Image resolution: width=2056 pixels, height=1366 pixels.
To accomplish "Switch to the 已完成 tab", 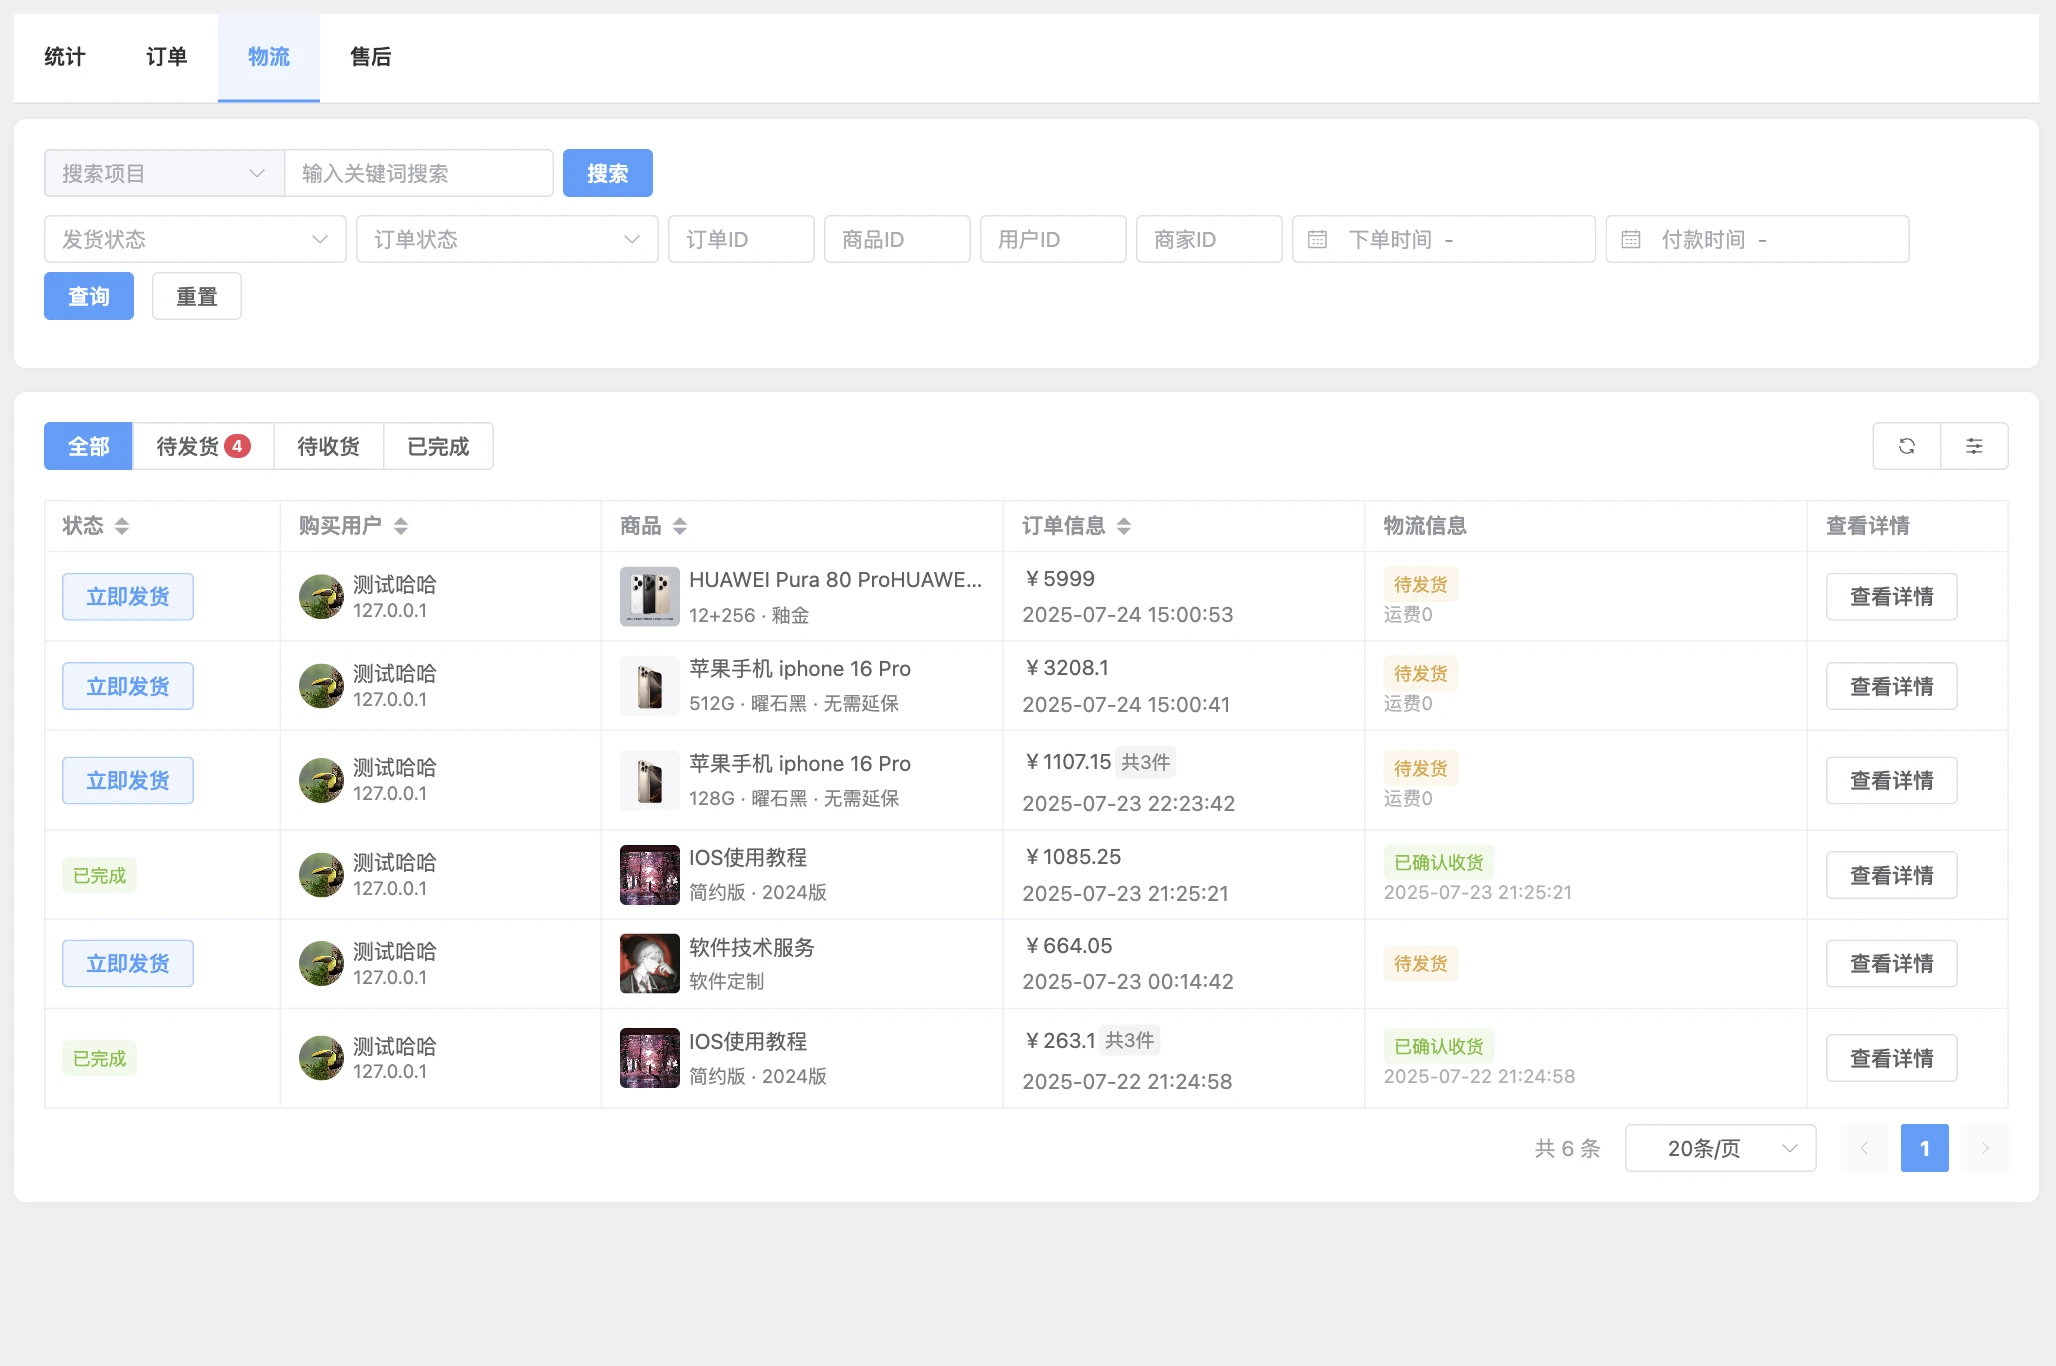I will [438, 446].
